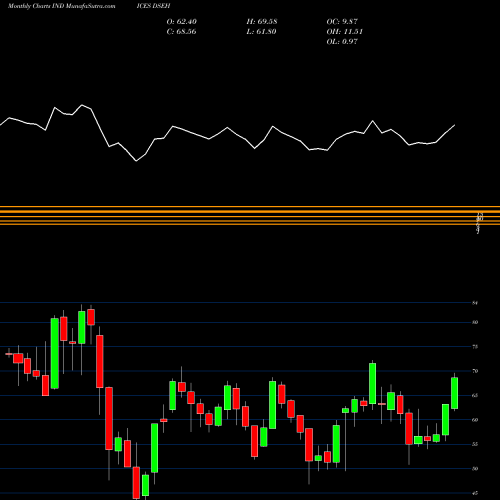This screenshot has height=500, width=500.
Task: Click the 55 price axis label
Action: (475, 444)
